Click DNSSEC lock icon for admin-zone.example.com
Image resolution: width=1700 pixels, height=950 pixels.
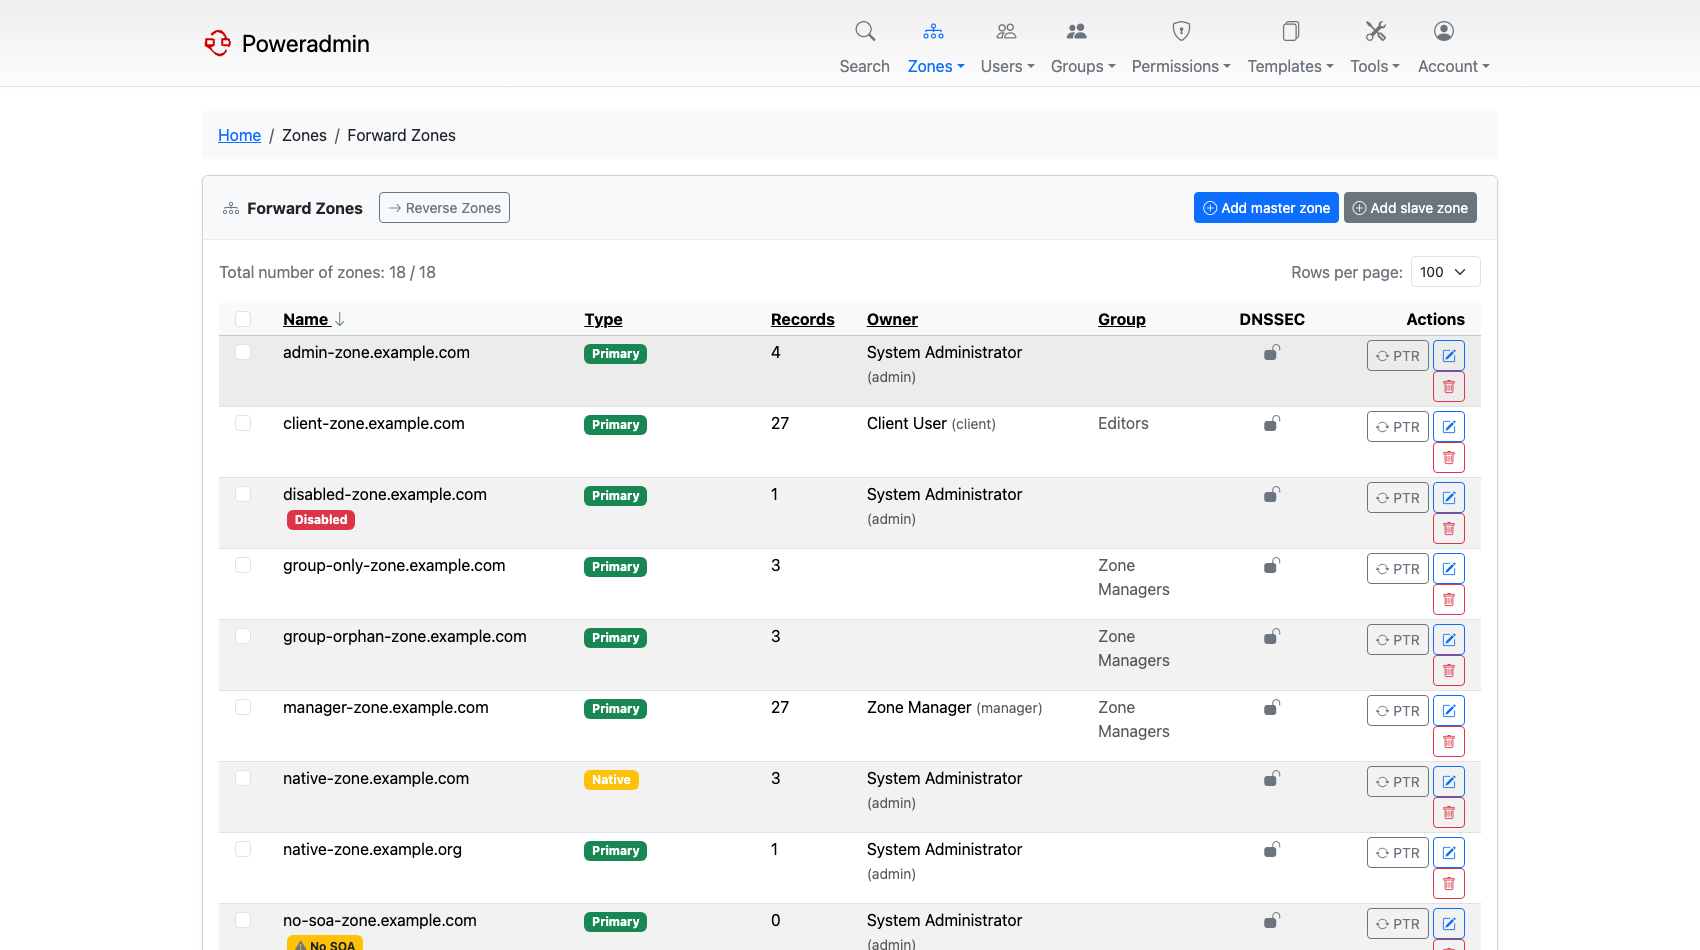[x=1272, y=352]
